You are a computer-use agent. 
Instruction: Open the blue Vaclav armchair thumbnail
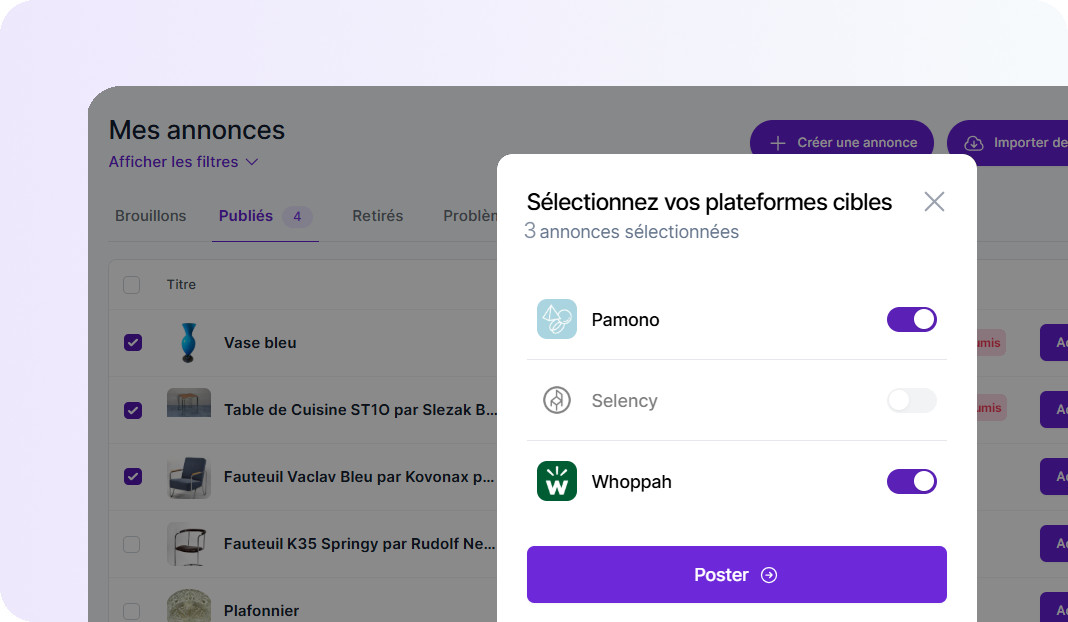pos(188,477)
